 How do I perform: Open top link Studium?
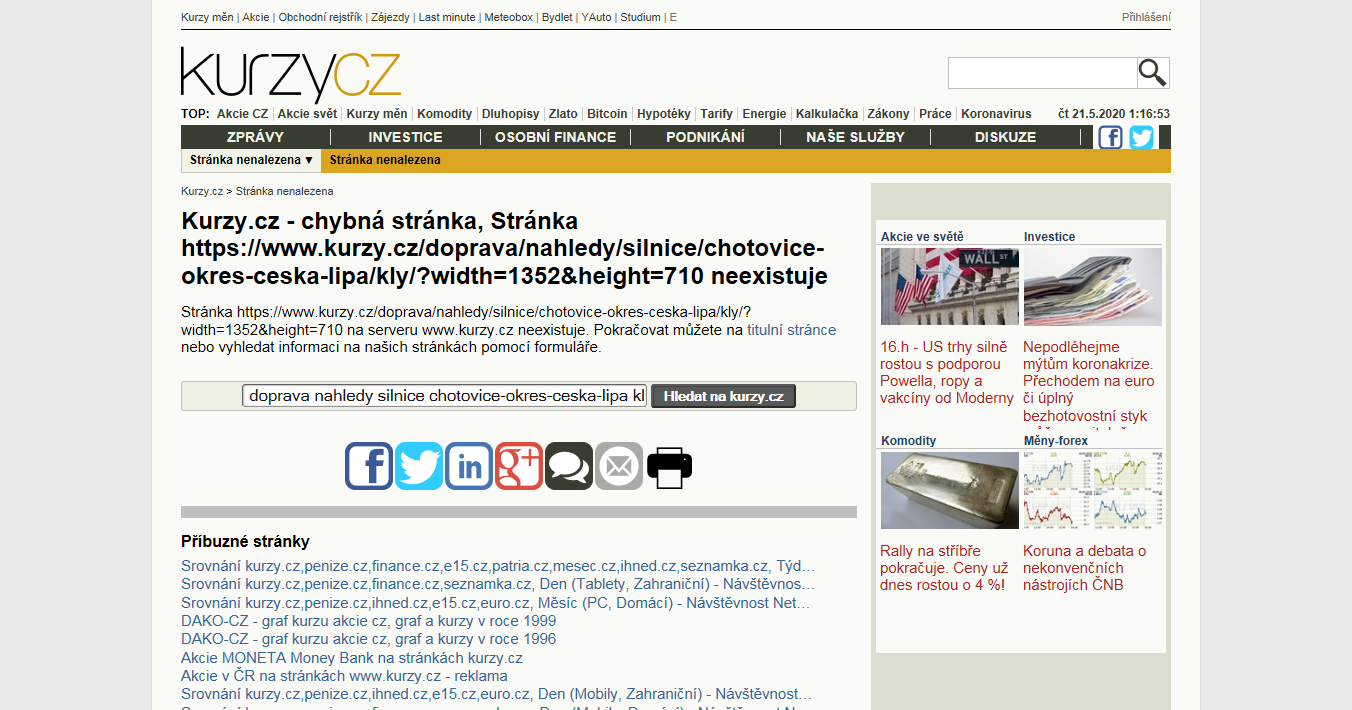click(640, 17)
